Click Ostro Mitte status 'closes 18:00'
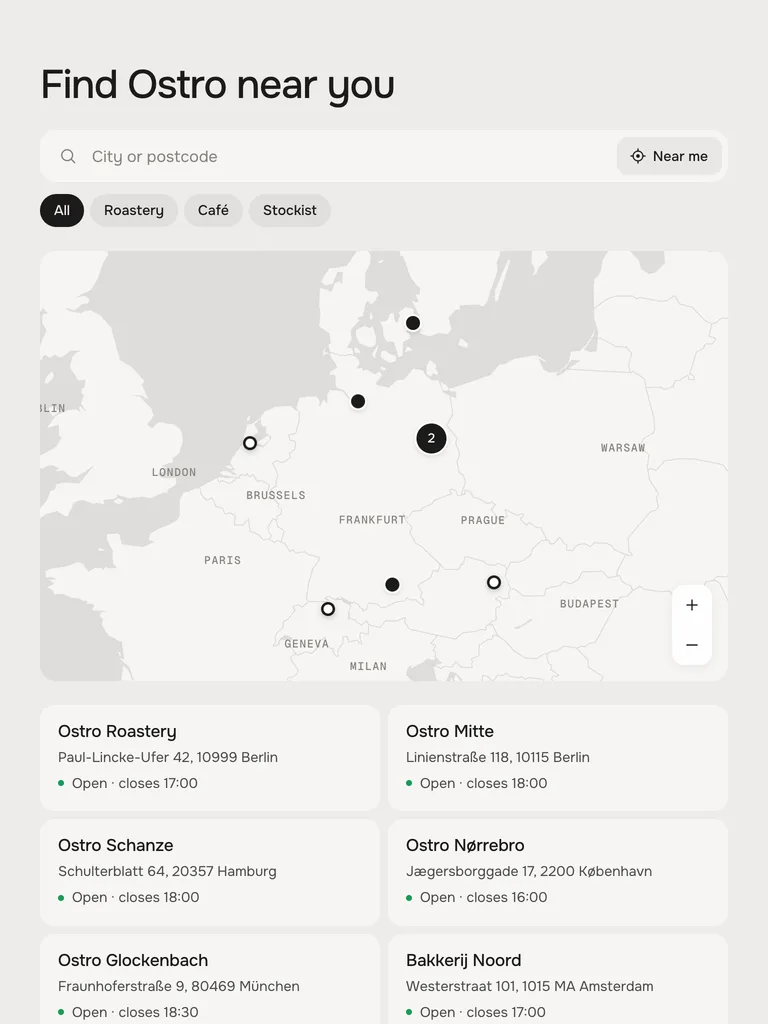768x1024 pixels. pos(507,783)
